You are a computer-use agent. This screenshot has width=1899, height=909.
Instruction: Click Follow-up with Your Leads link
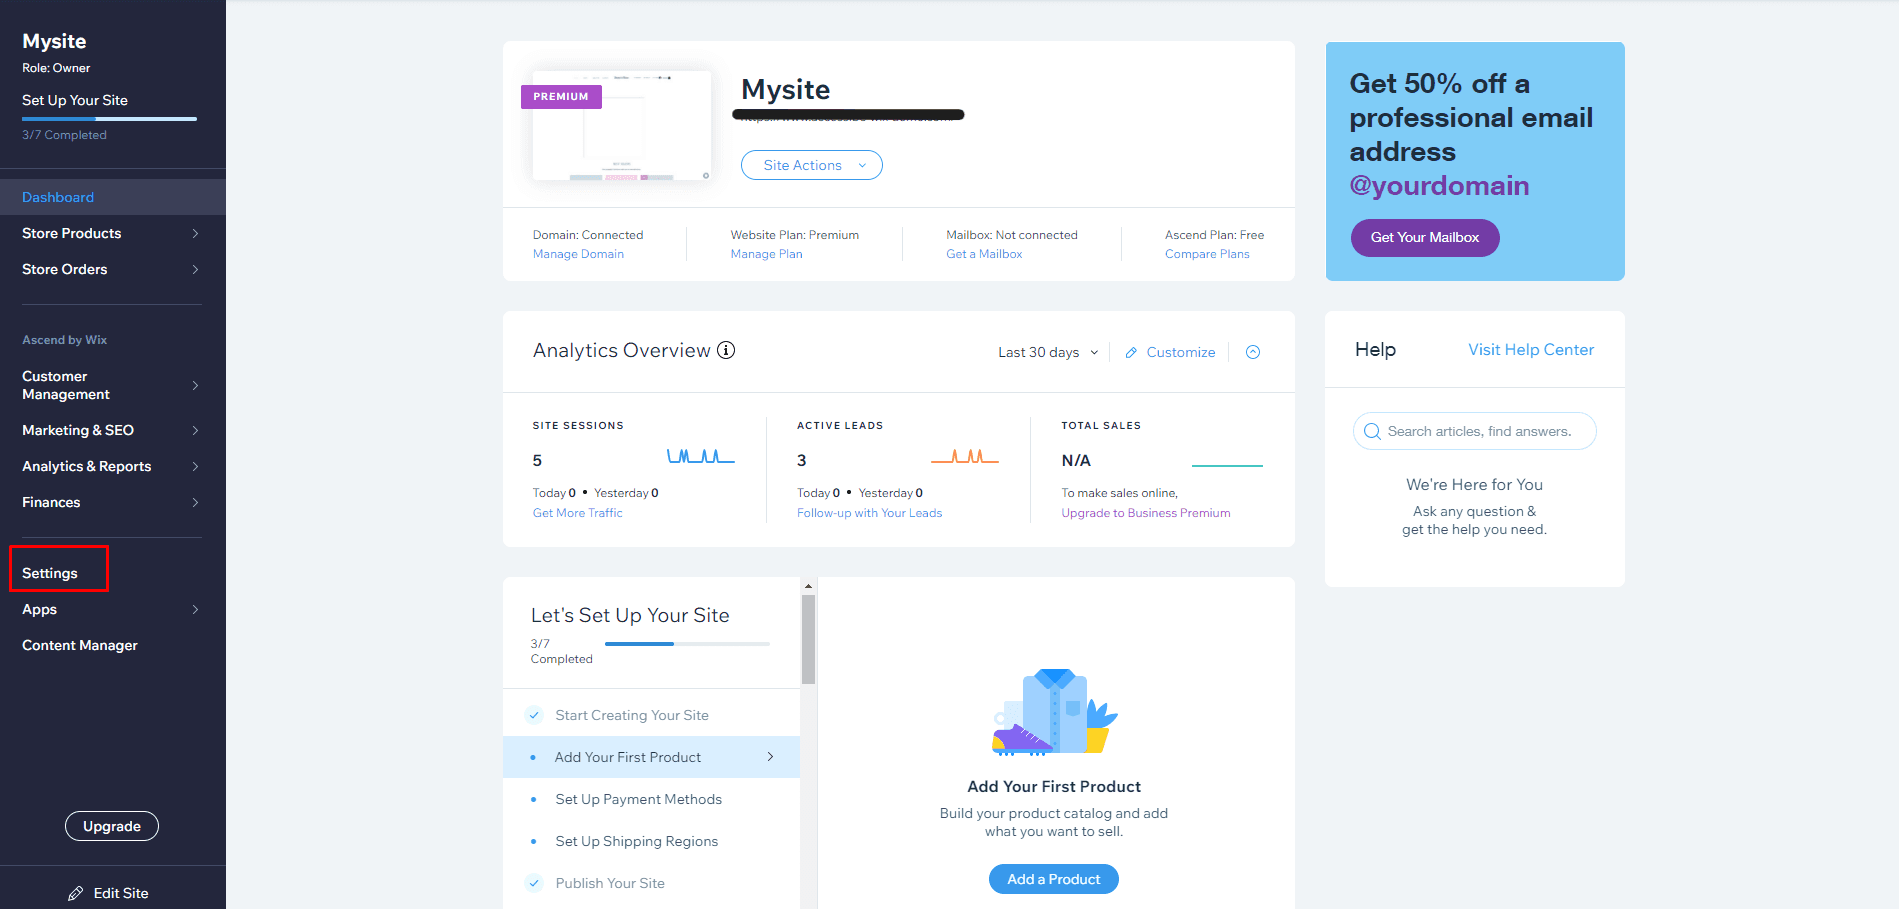(870, 513)
